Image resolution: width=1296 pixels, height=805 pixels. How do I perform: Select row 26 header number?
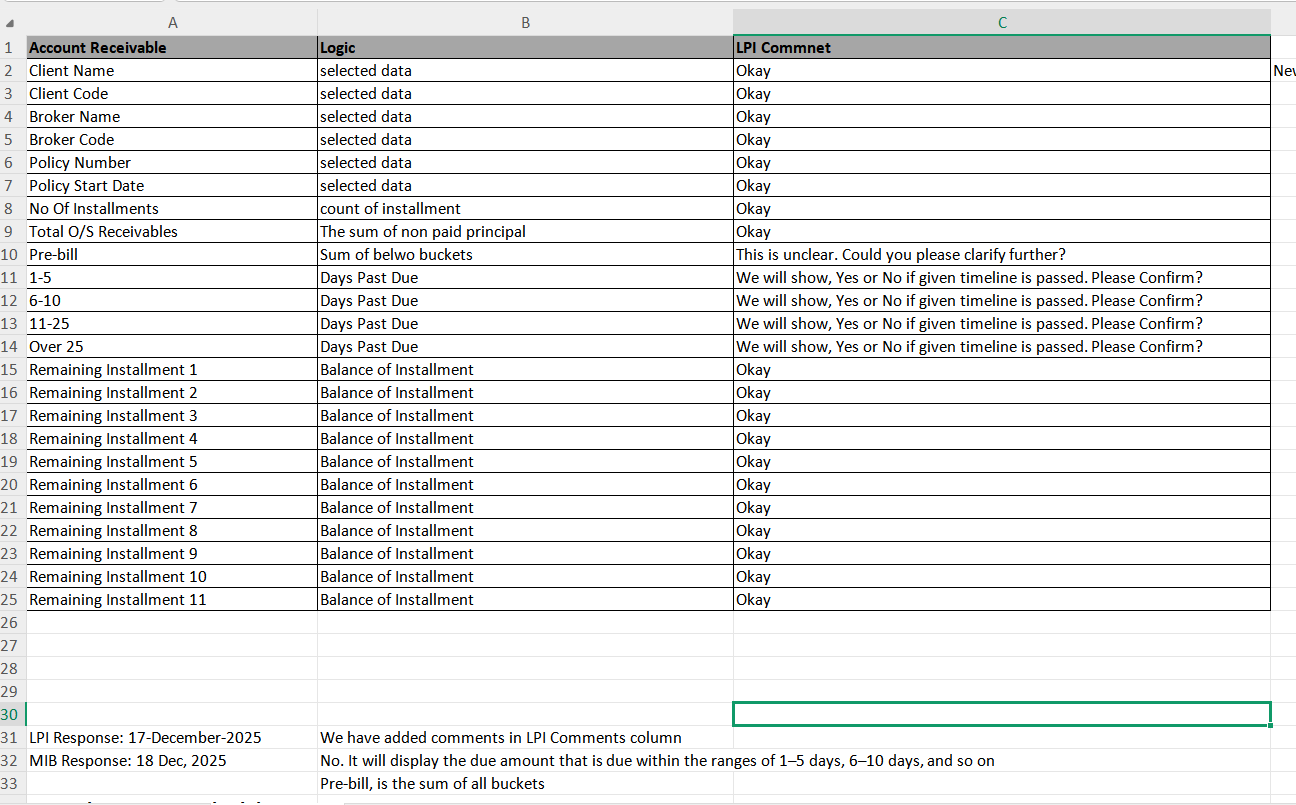tap(11, 623)
